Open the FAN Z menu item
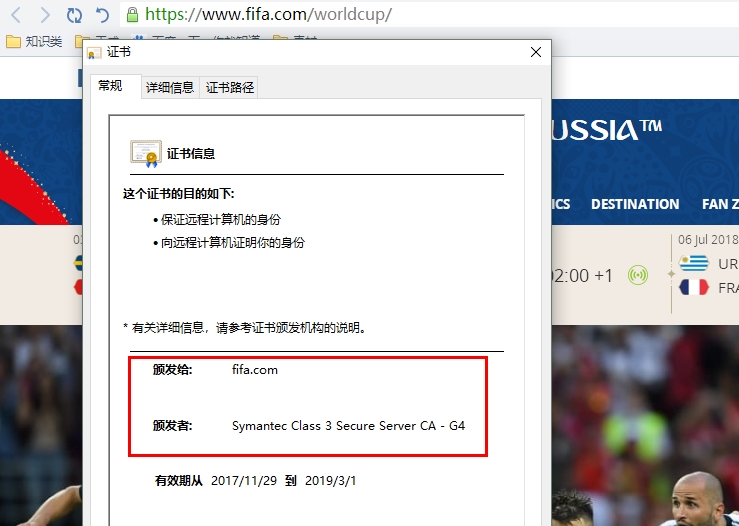The height and width of the screenshot is (526, 739). [720, 204]
